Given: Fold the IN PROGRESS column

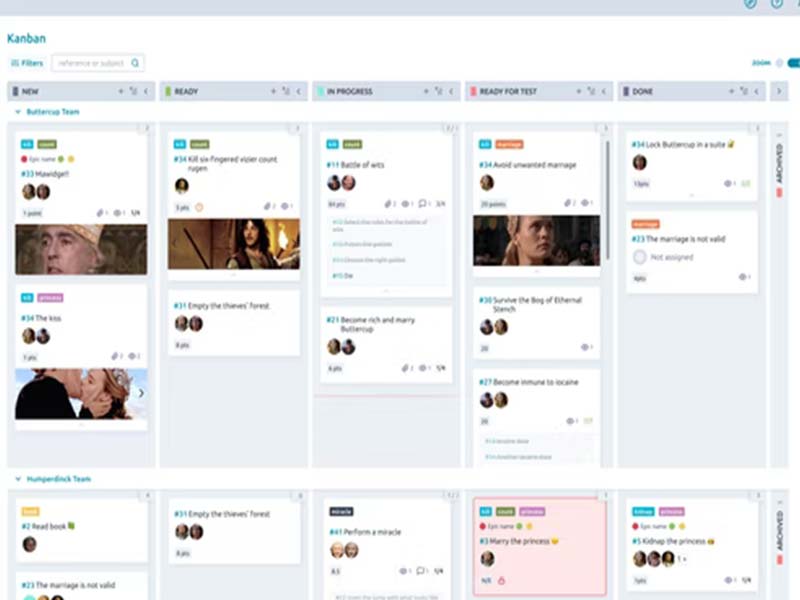Looking at the screenshot, I should click(451, 91).
